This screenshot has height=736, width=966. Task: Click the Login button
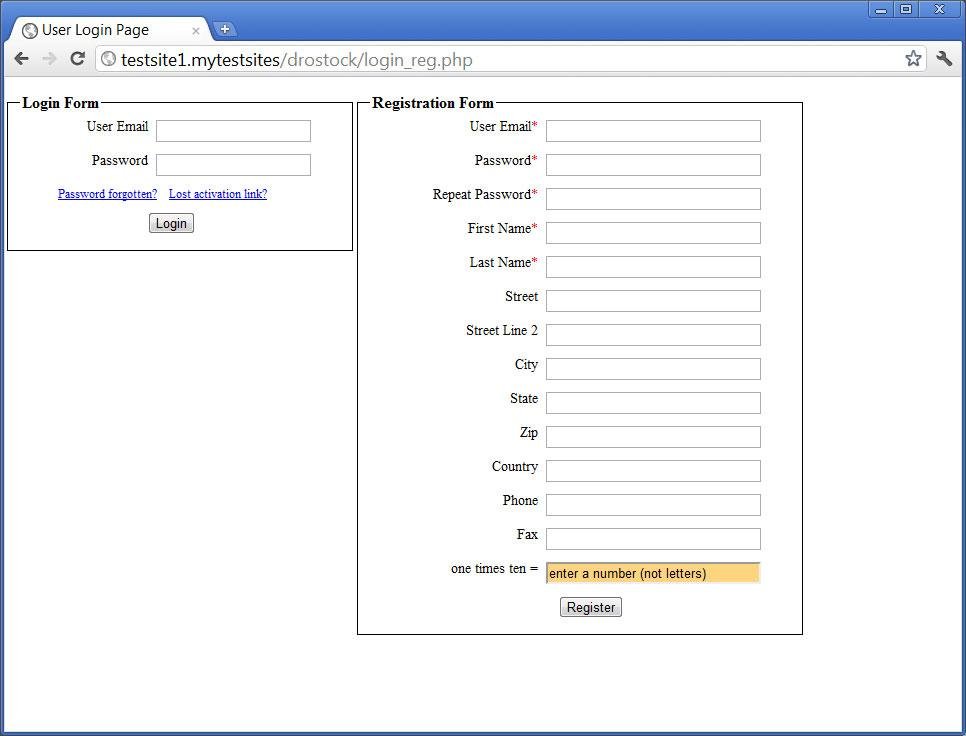[170, 222]
